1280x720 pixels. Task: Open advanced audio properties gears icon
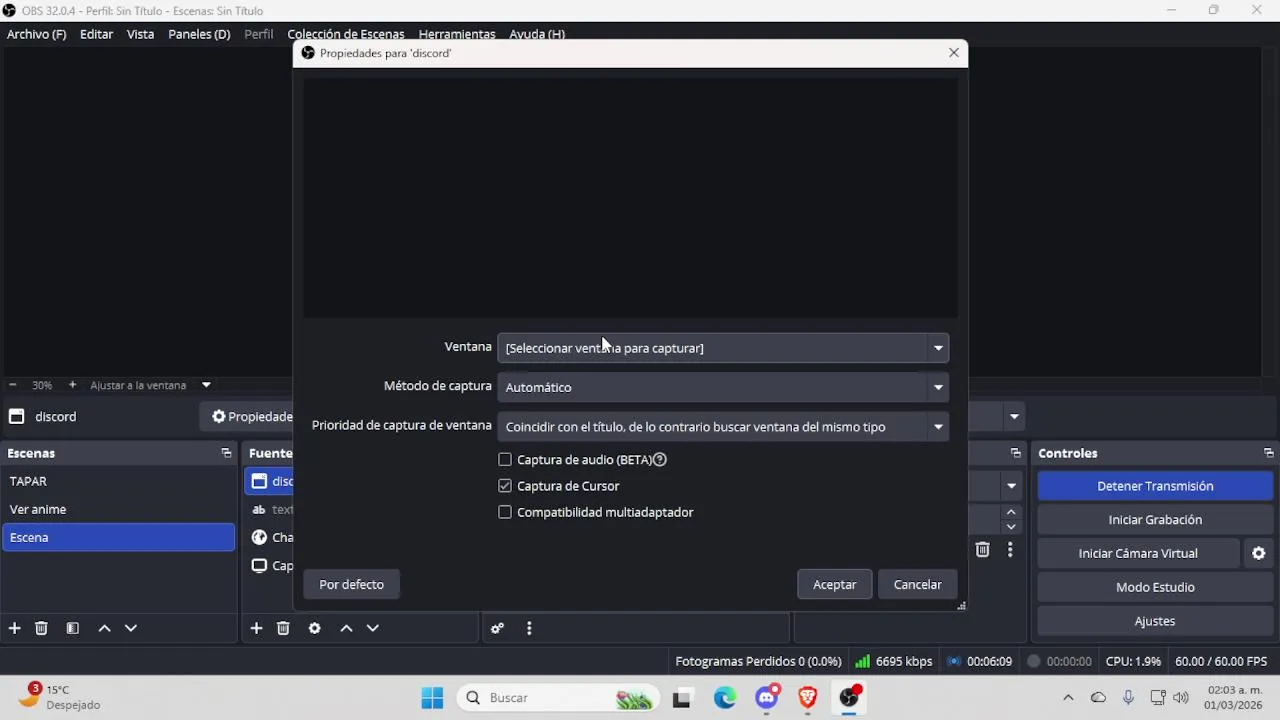pyautogui.click(x=497, y=628)
